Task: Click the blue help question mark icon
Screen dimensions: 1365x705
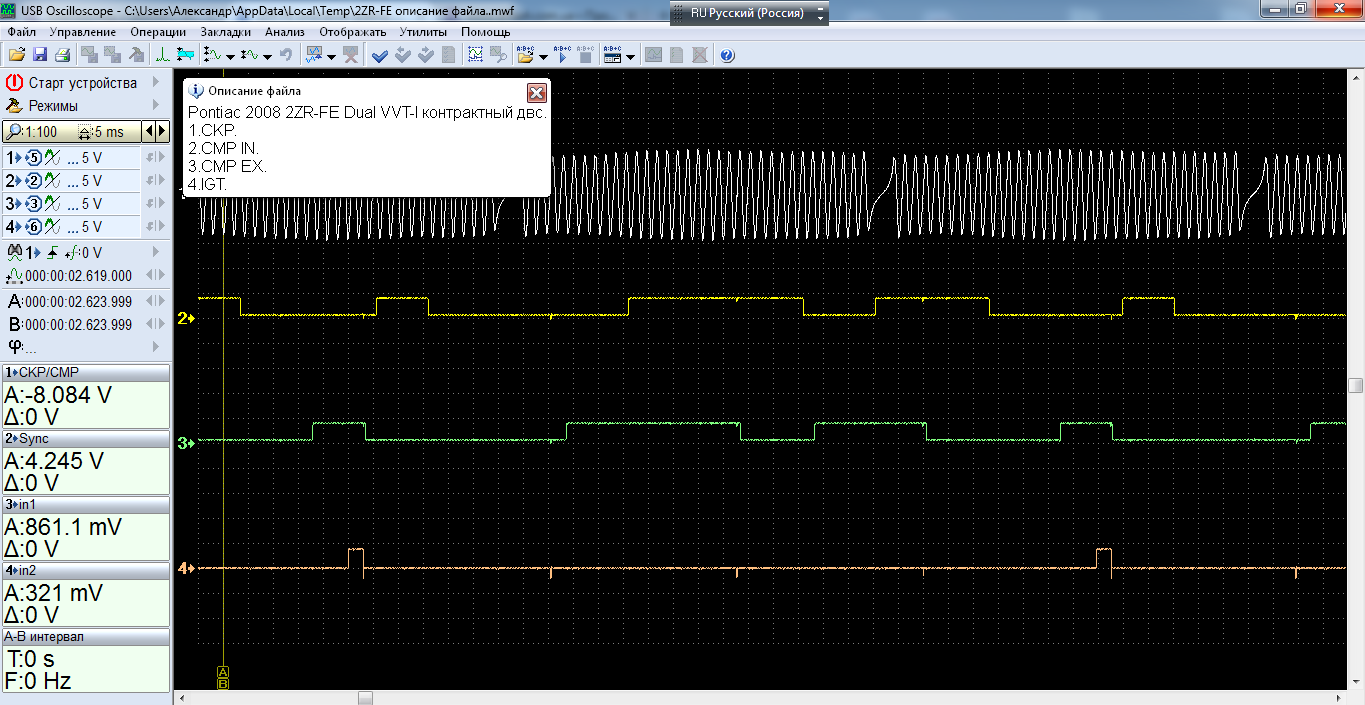Action: pyautogui.click(x=727, y=55)
